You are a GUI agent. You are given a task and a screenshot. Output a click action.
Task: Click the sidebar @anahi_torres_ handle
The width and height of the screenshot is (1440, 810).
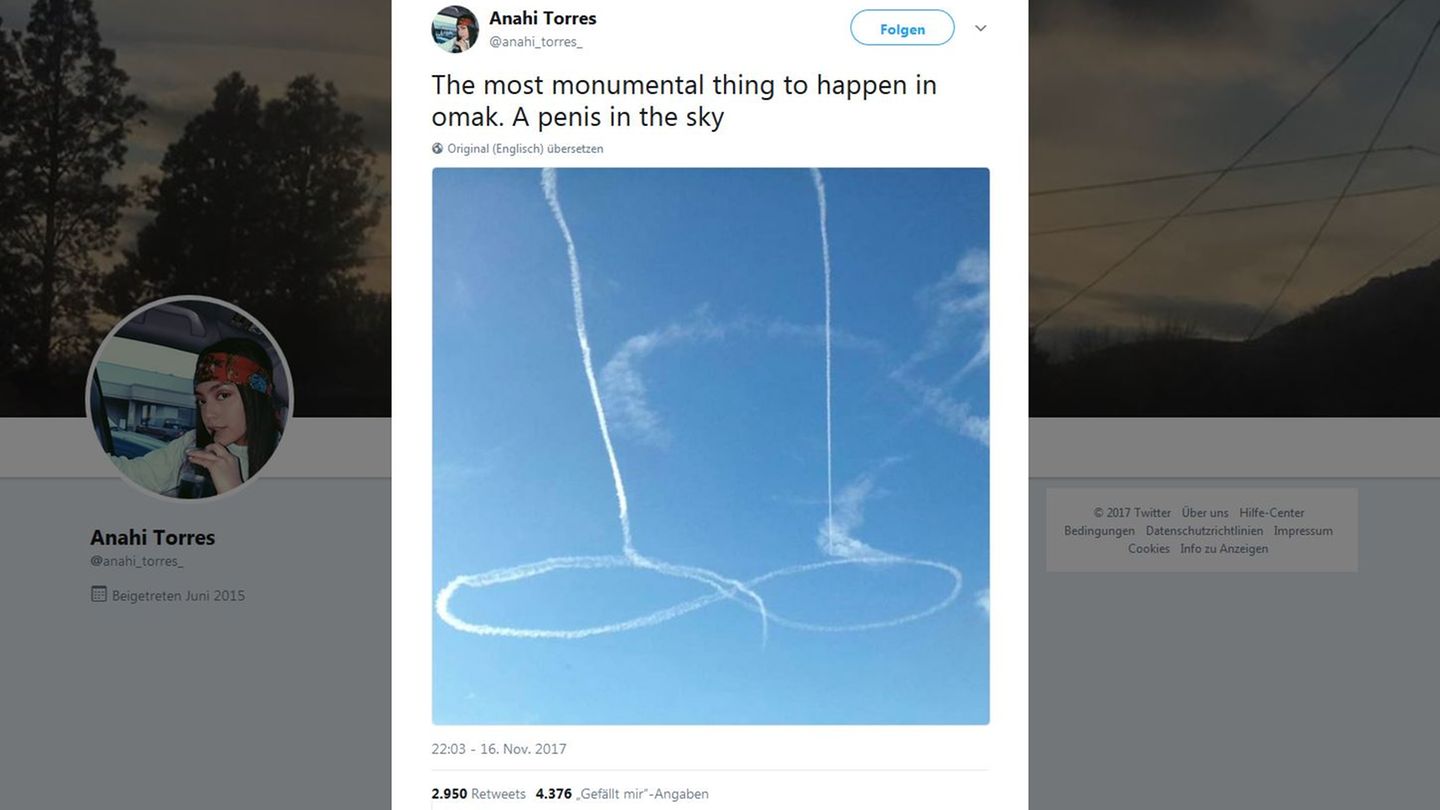pos(136,561)
